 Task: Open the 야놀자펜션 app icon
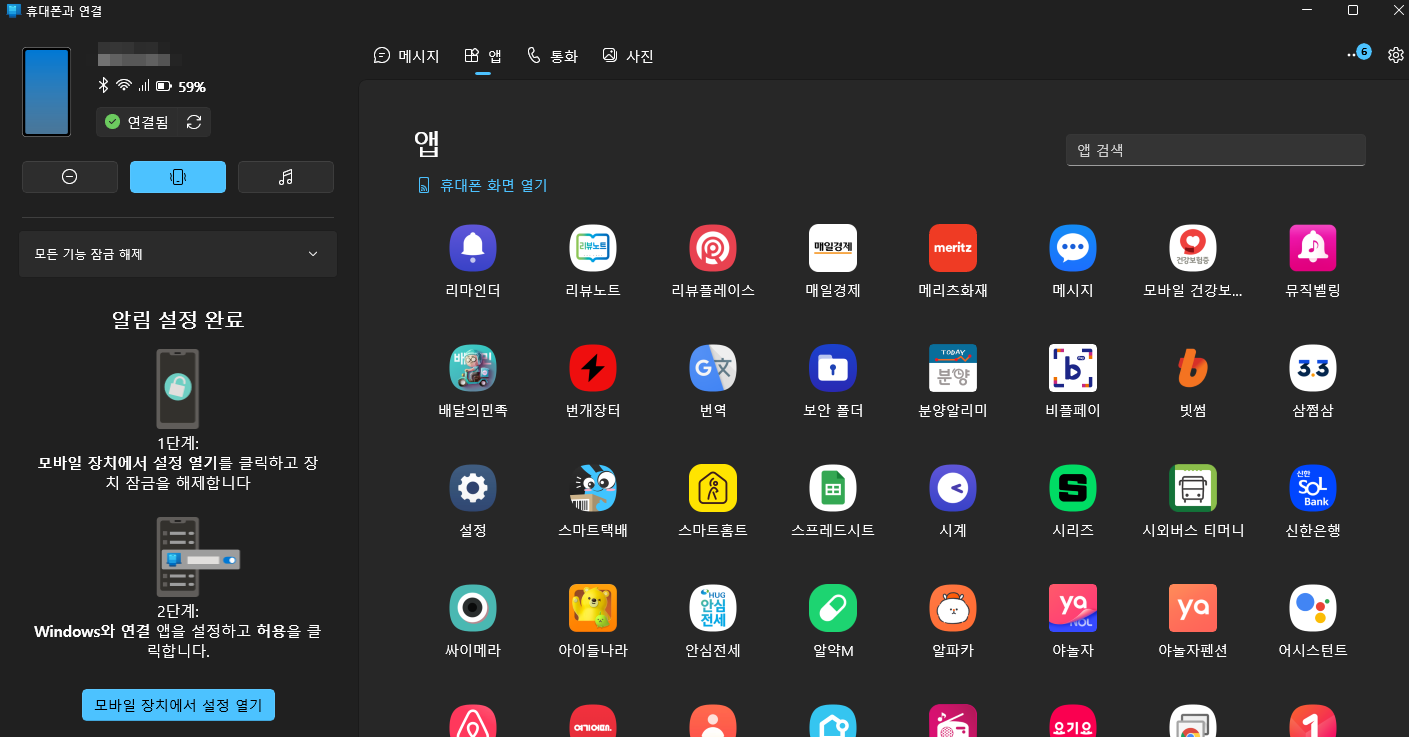(1193, 608)
